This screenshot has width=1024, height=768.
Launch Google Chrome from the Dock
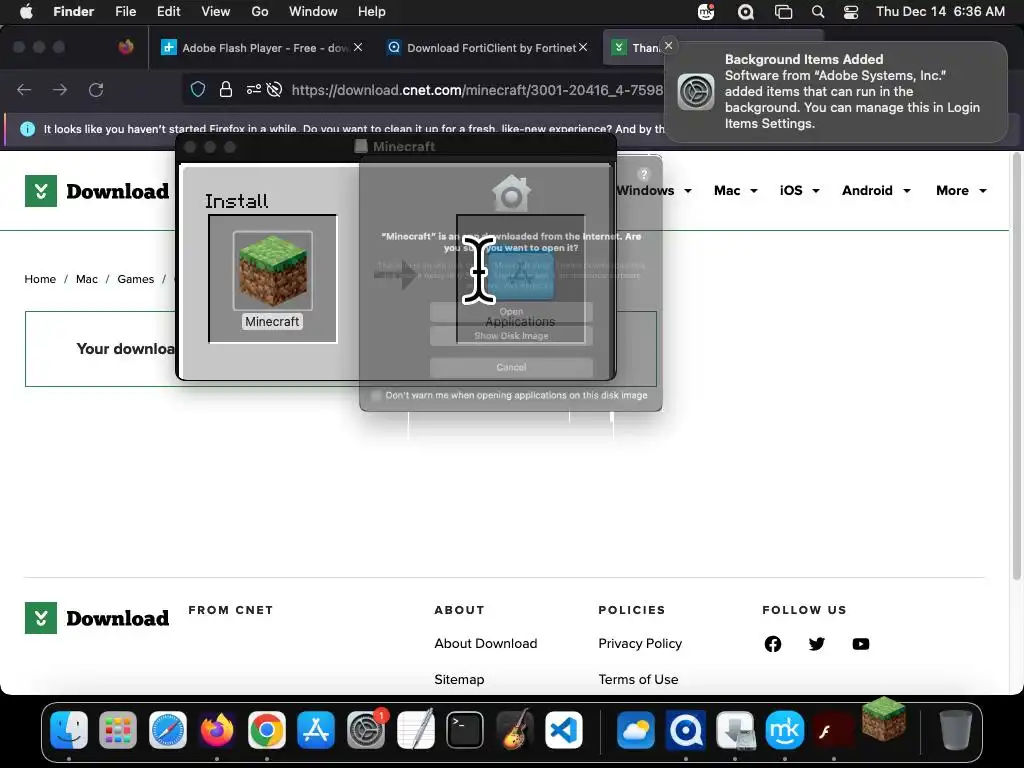point(266,729)
